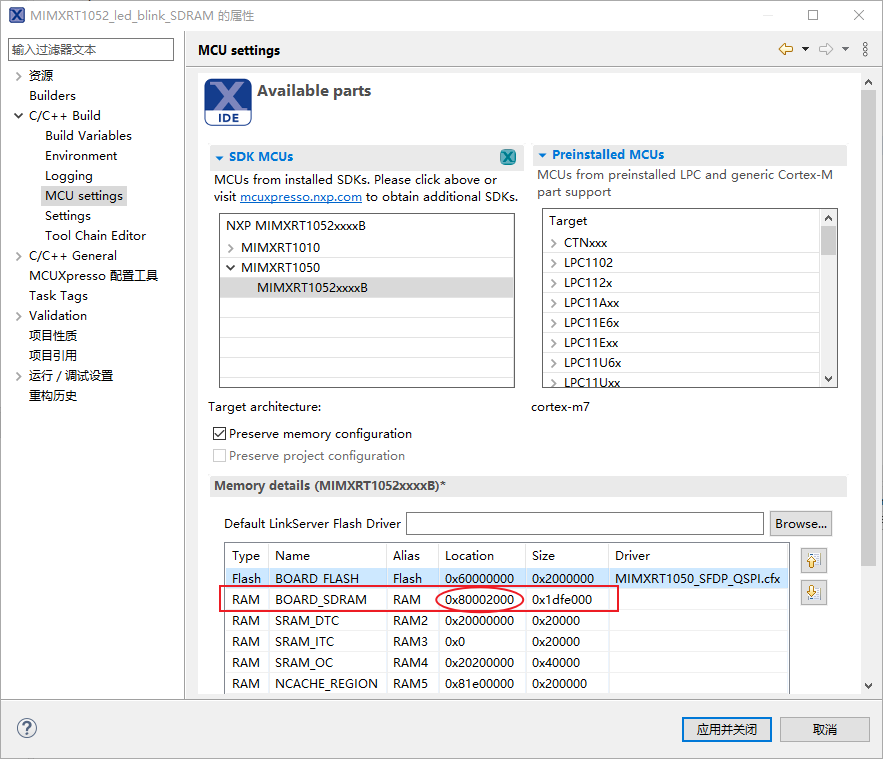Select the NCACHE_REGION memory row name

tap(326, 684)
